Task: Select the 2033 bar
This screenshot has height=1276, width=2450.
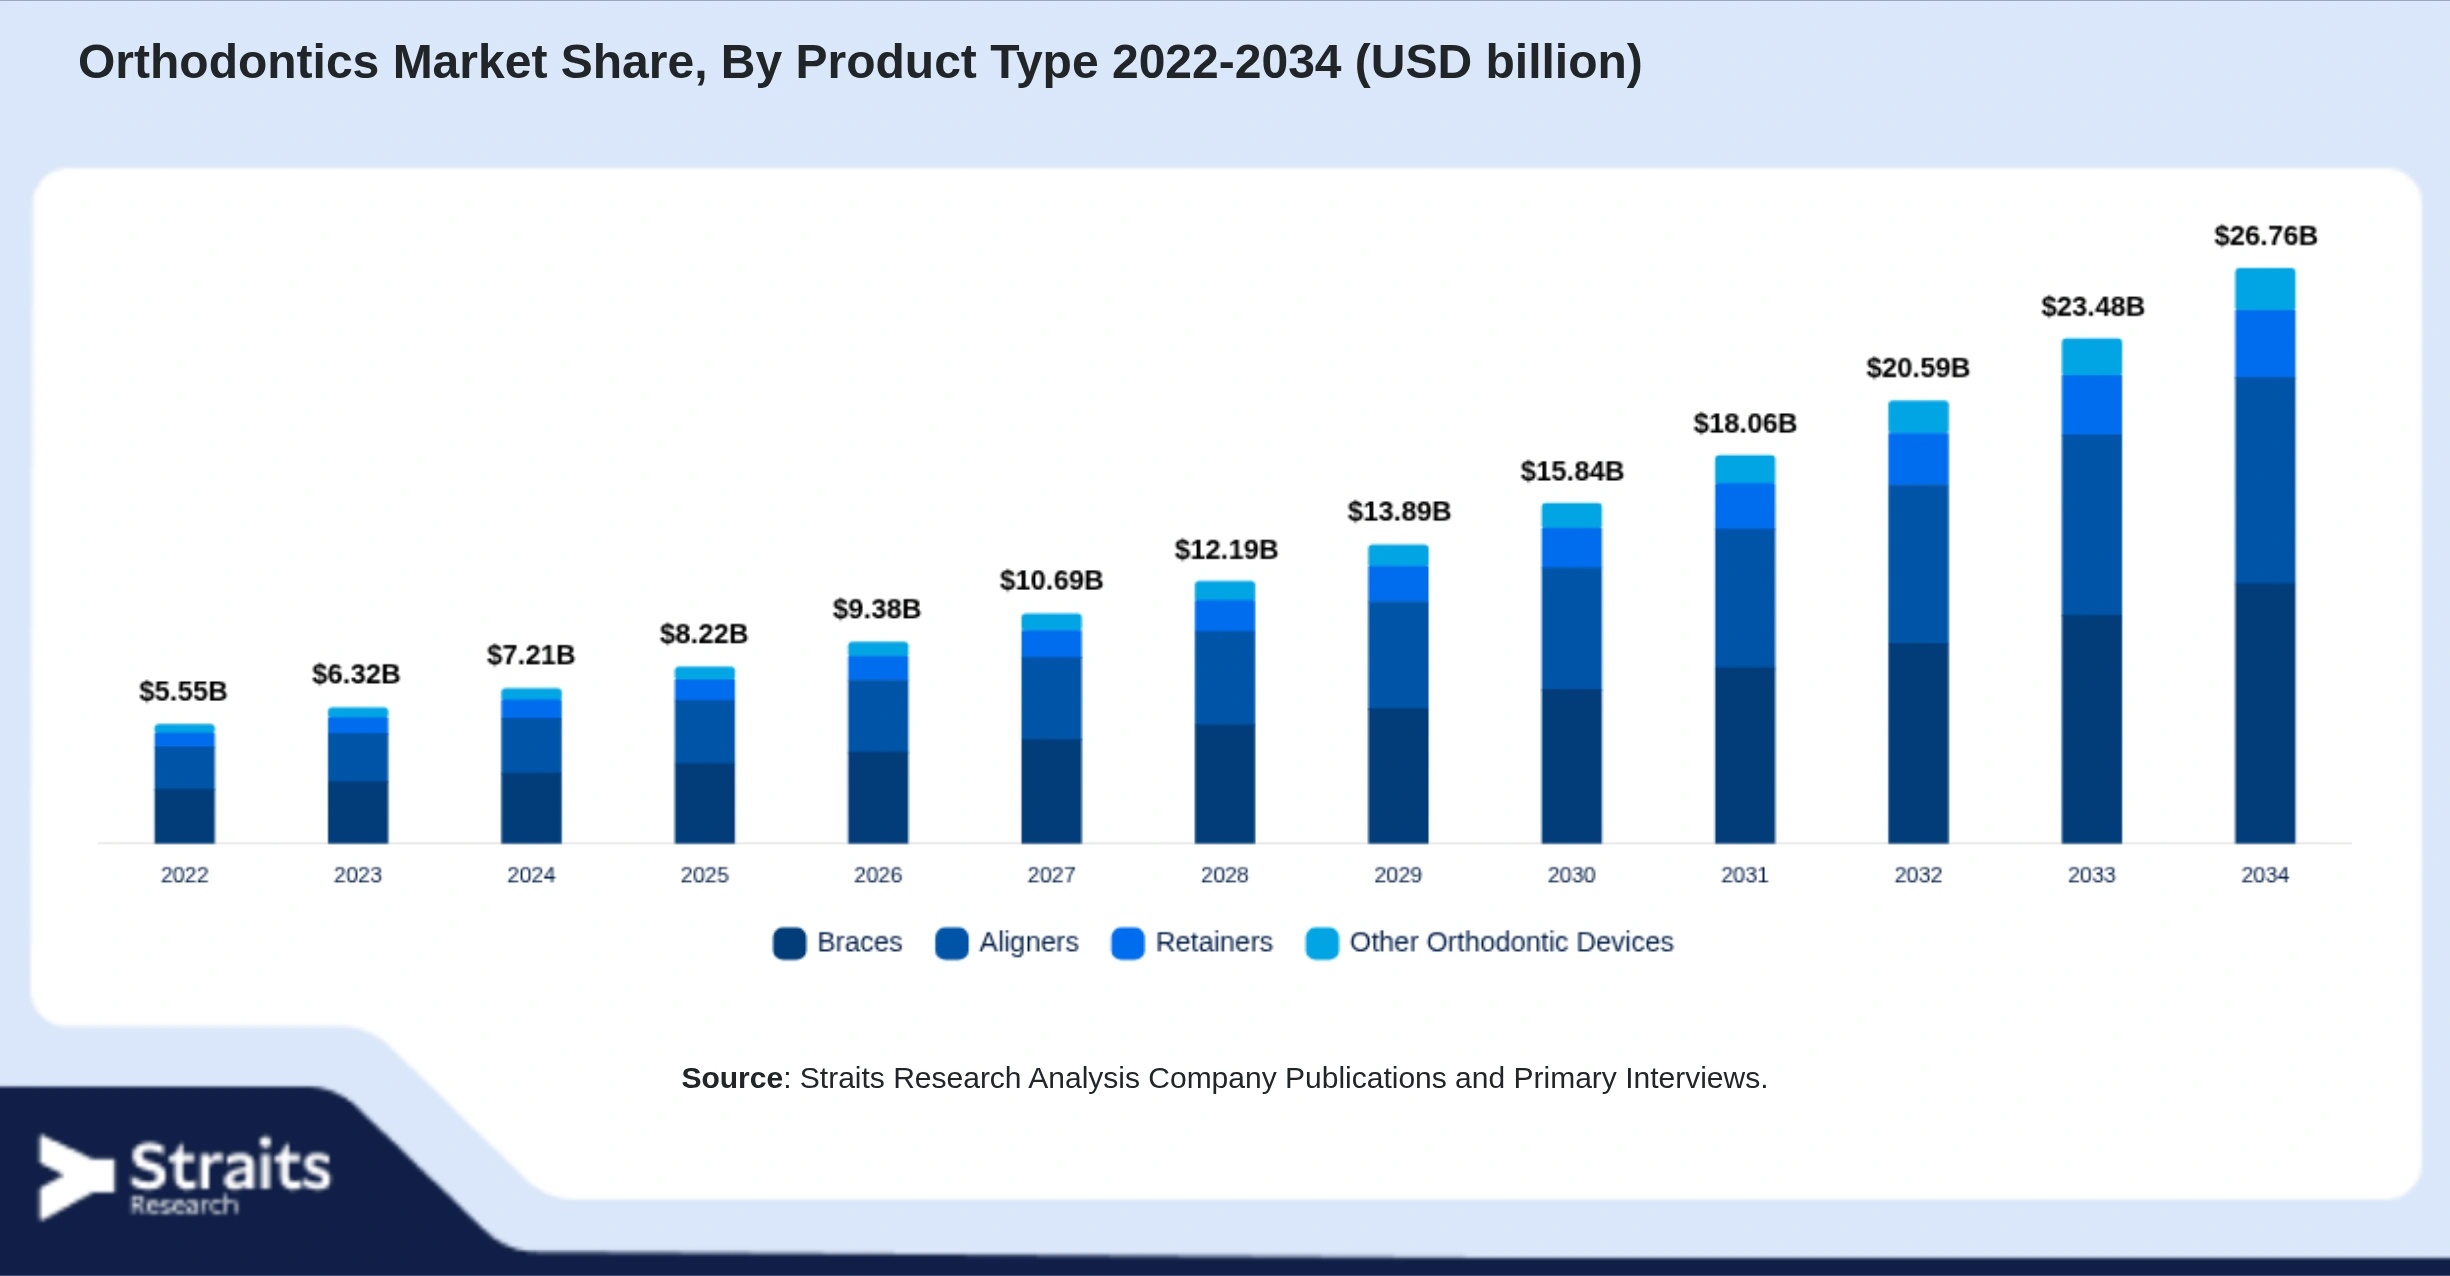Action: click(2091, 591)
